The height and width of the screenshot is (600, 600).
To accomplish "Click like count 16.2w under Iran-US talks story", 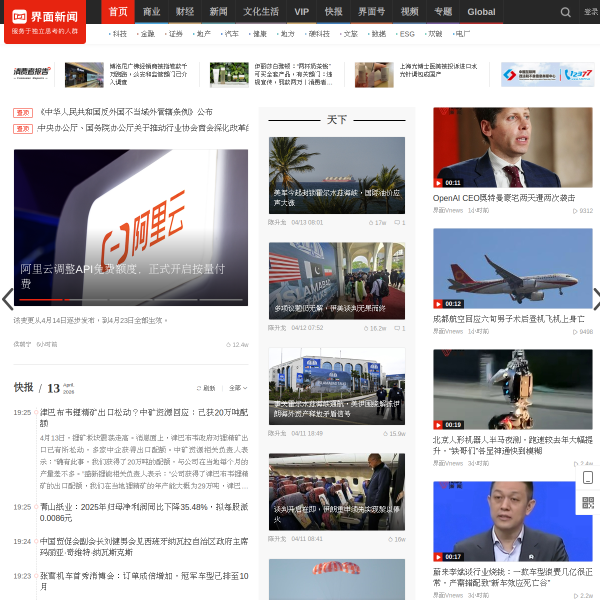I will (375, 328).
